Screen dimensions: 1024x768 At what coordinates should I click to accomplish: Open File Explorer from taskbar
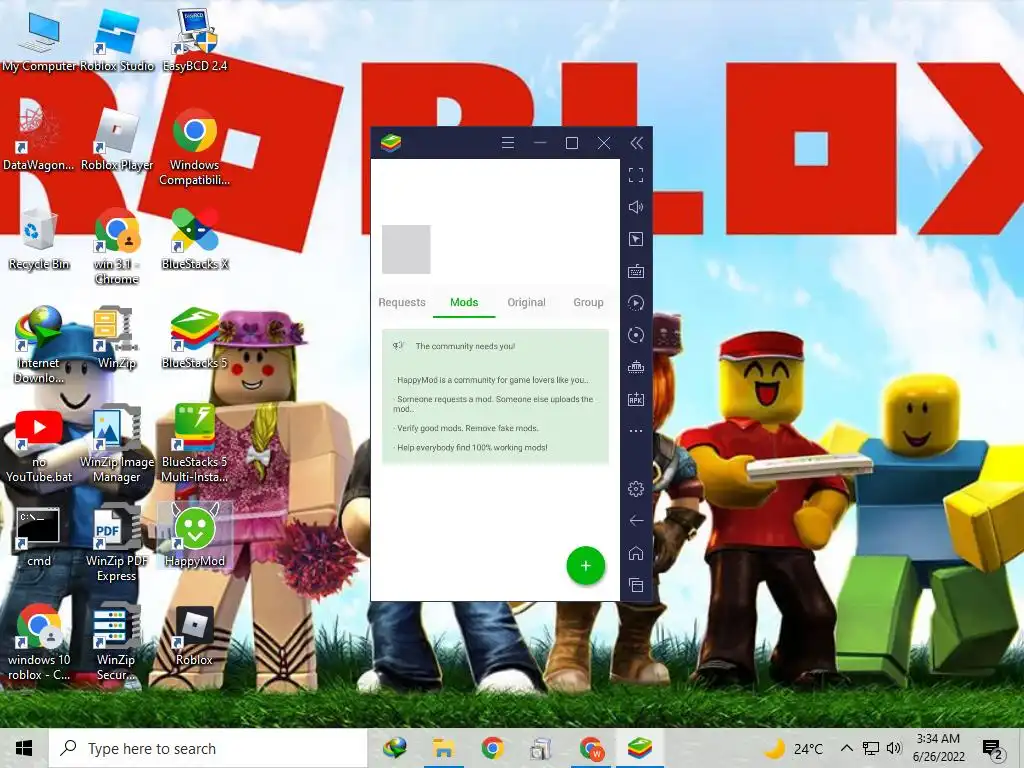(443, 748)
